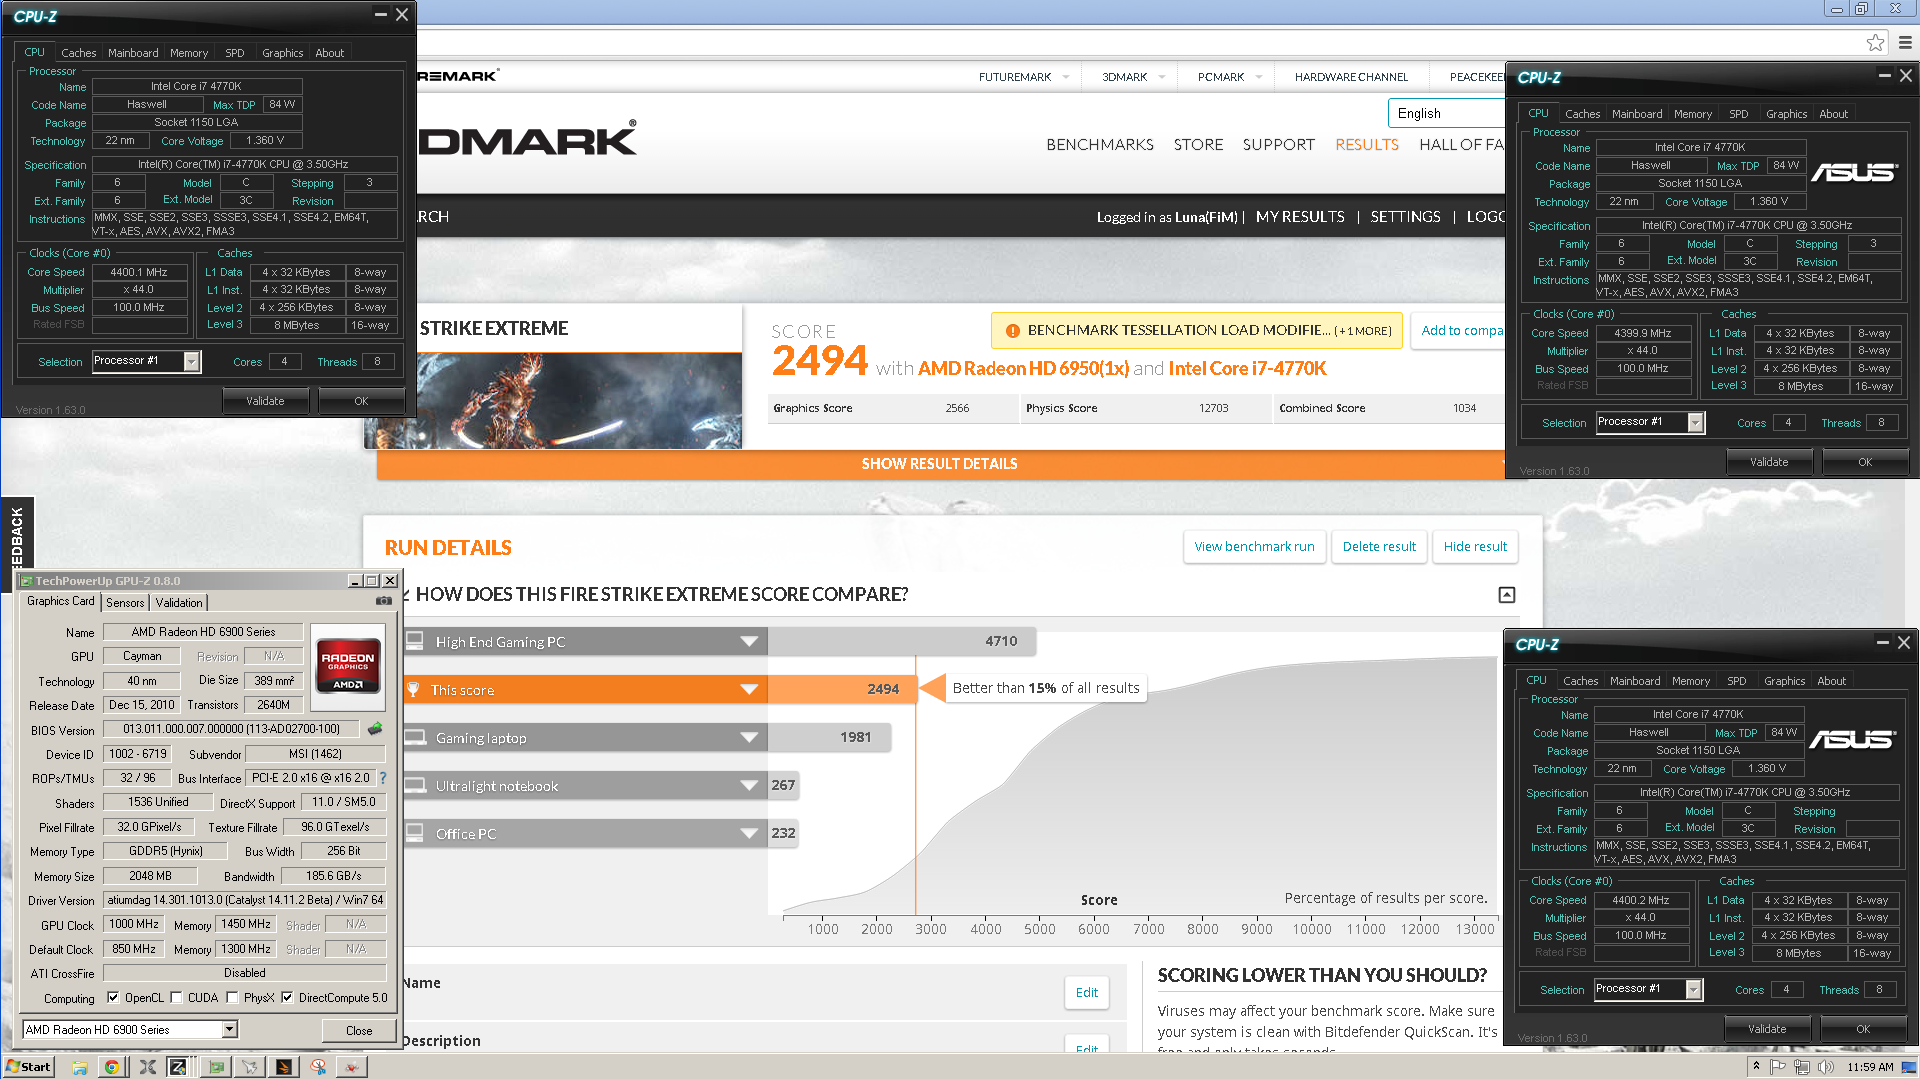1920x1079 pixels.
Task: Click the Windows Start button
Action: pos(28,1067)
